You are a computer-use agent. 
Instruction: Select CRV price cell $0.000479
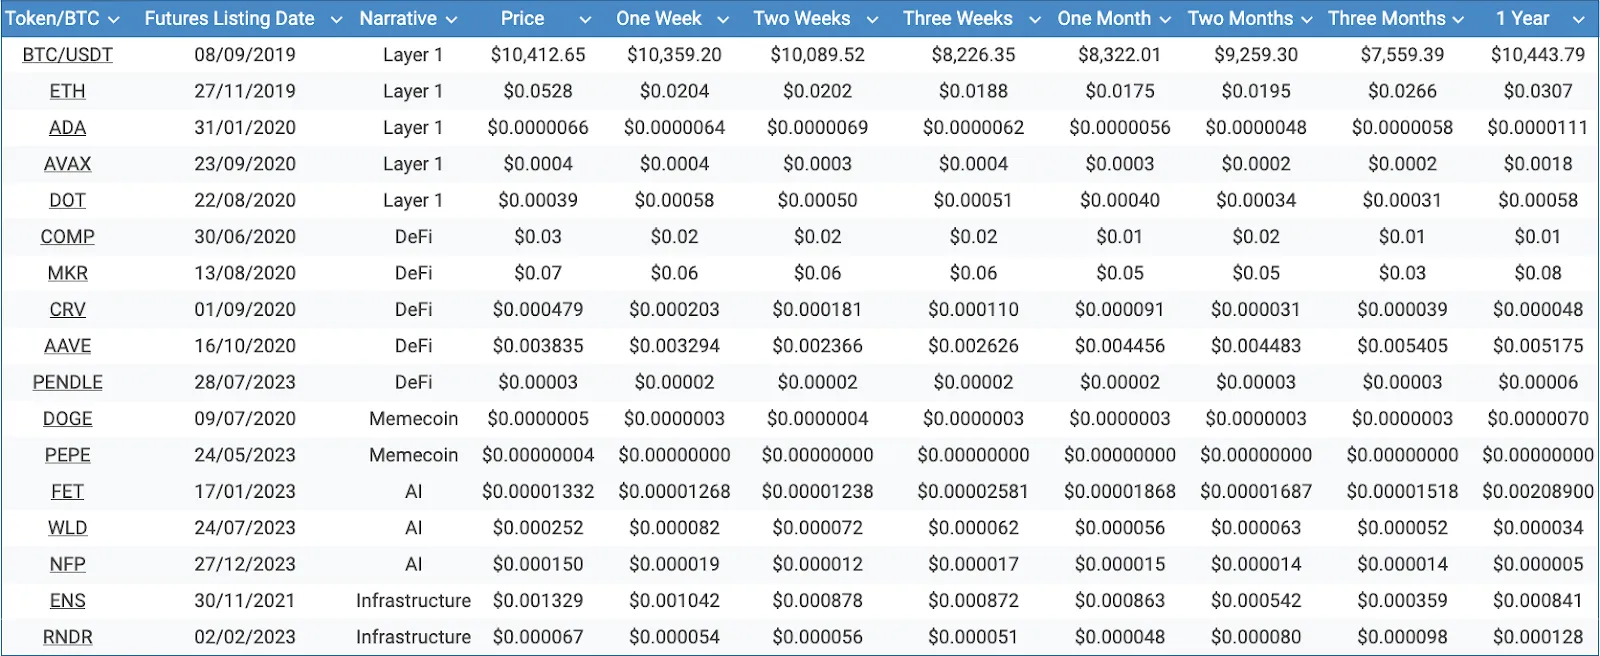(538, 310)
